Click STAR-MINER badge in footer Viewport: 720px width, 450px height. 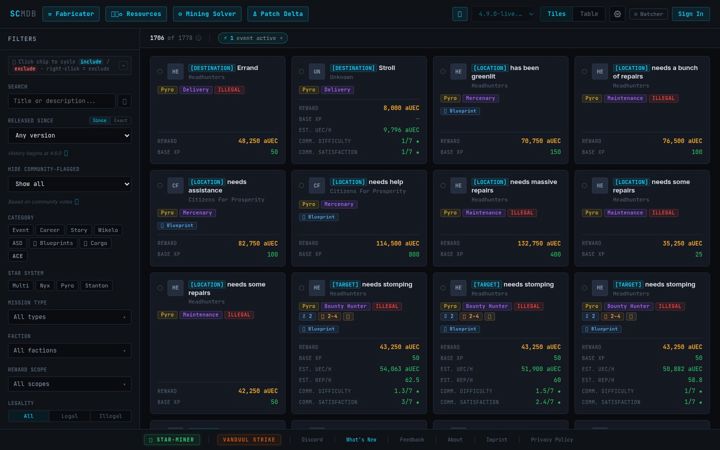pyautogui.click(x=172, y=439)
